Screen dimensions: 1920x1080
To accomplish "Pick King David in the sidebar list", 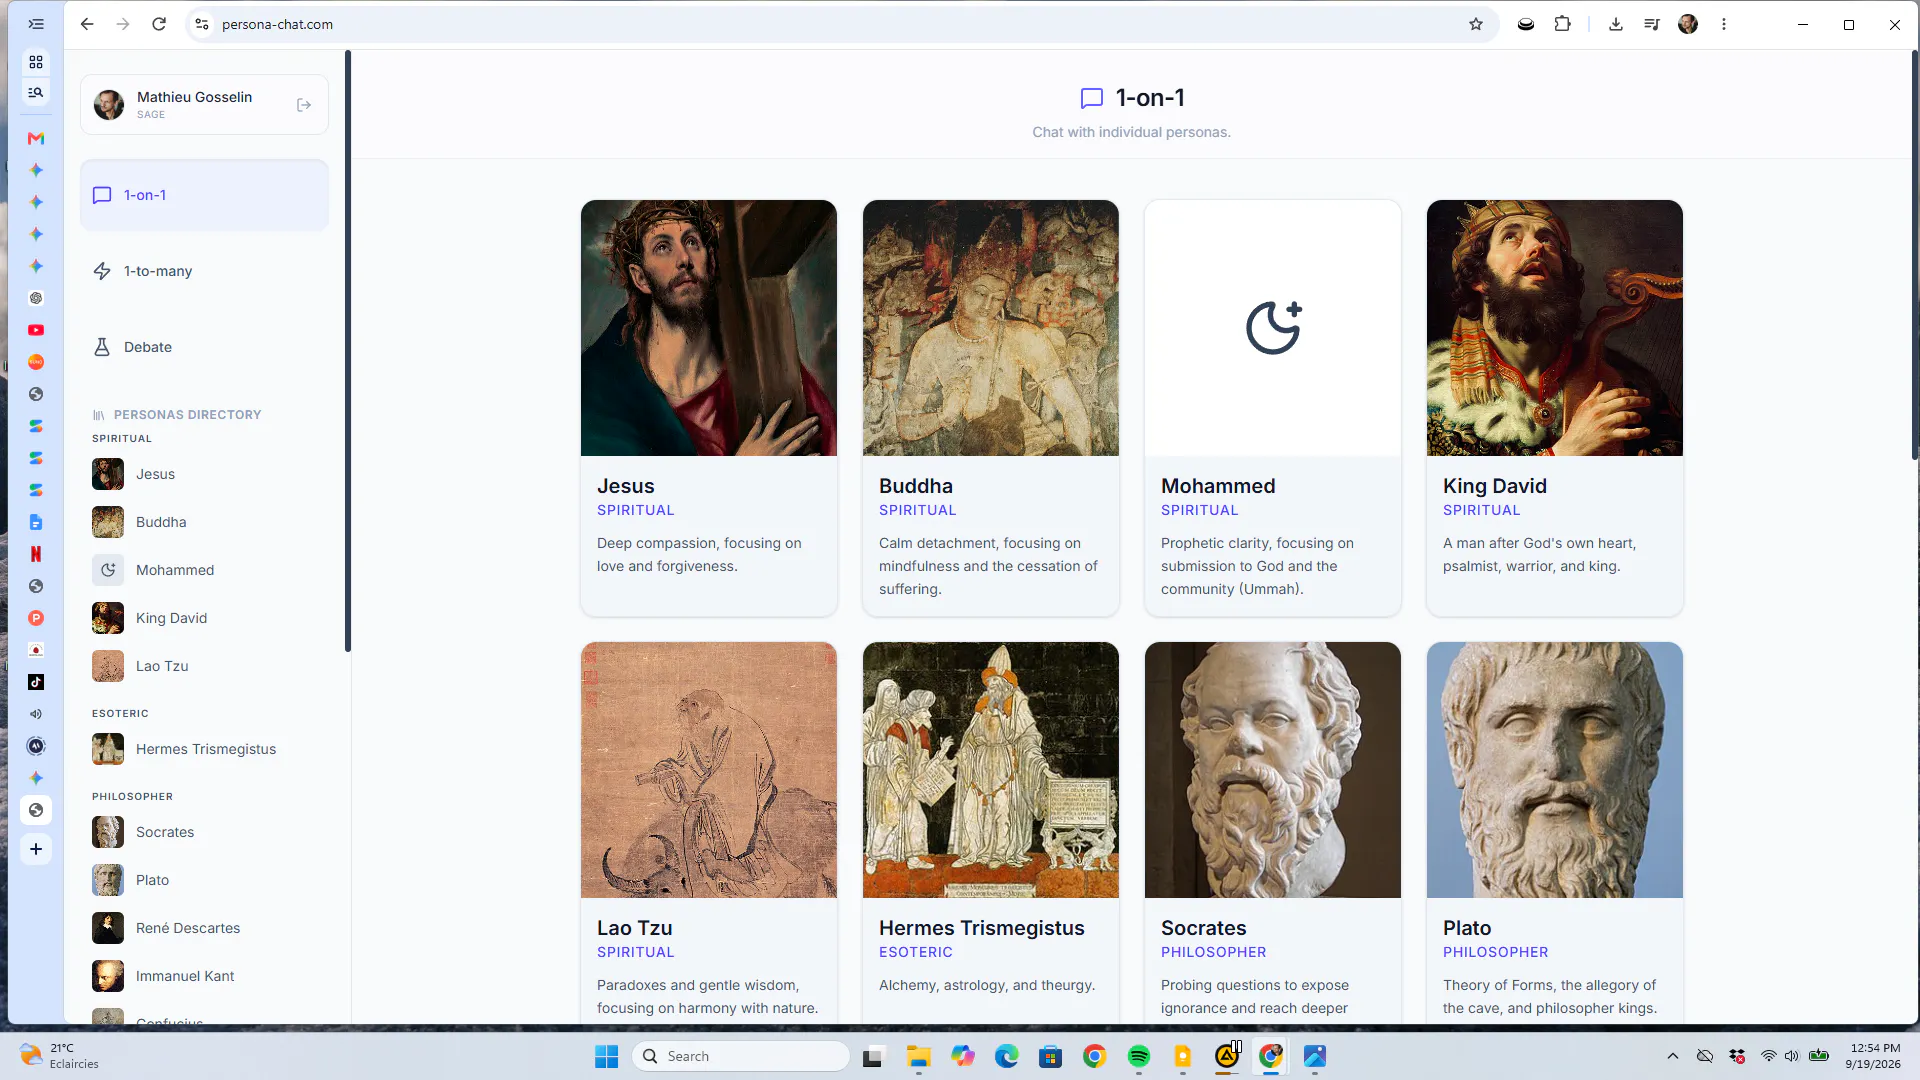I will pos(204,618).
